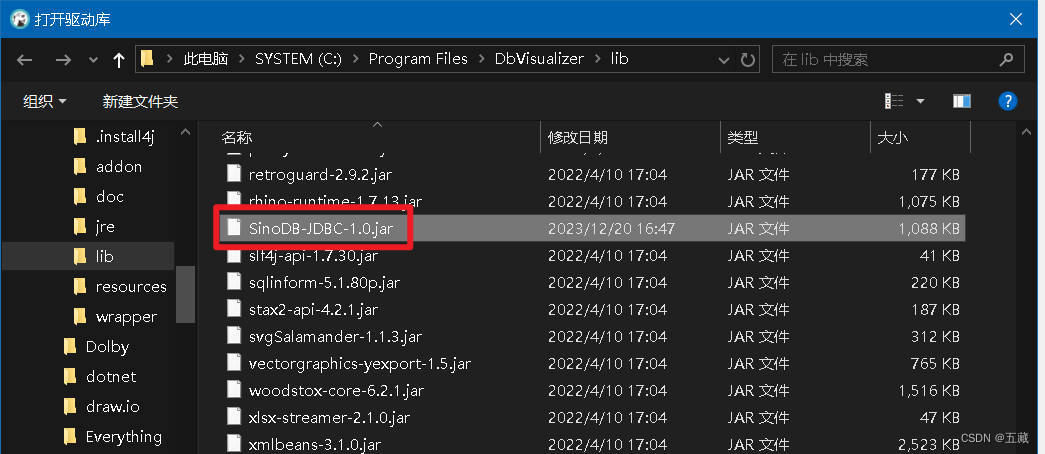
Task: Select rhino-runtime-1.7.13.jar file
Action: click(335, 201)
